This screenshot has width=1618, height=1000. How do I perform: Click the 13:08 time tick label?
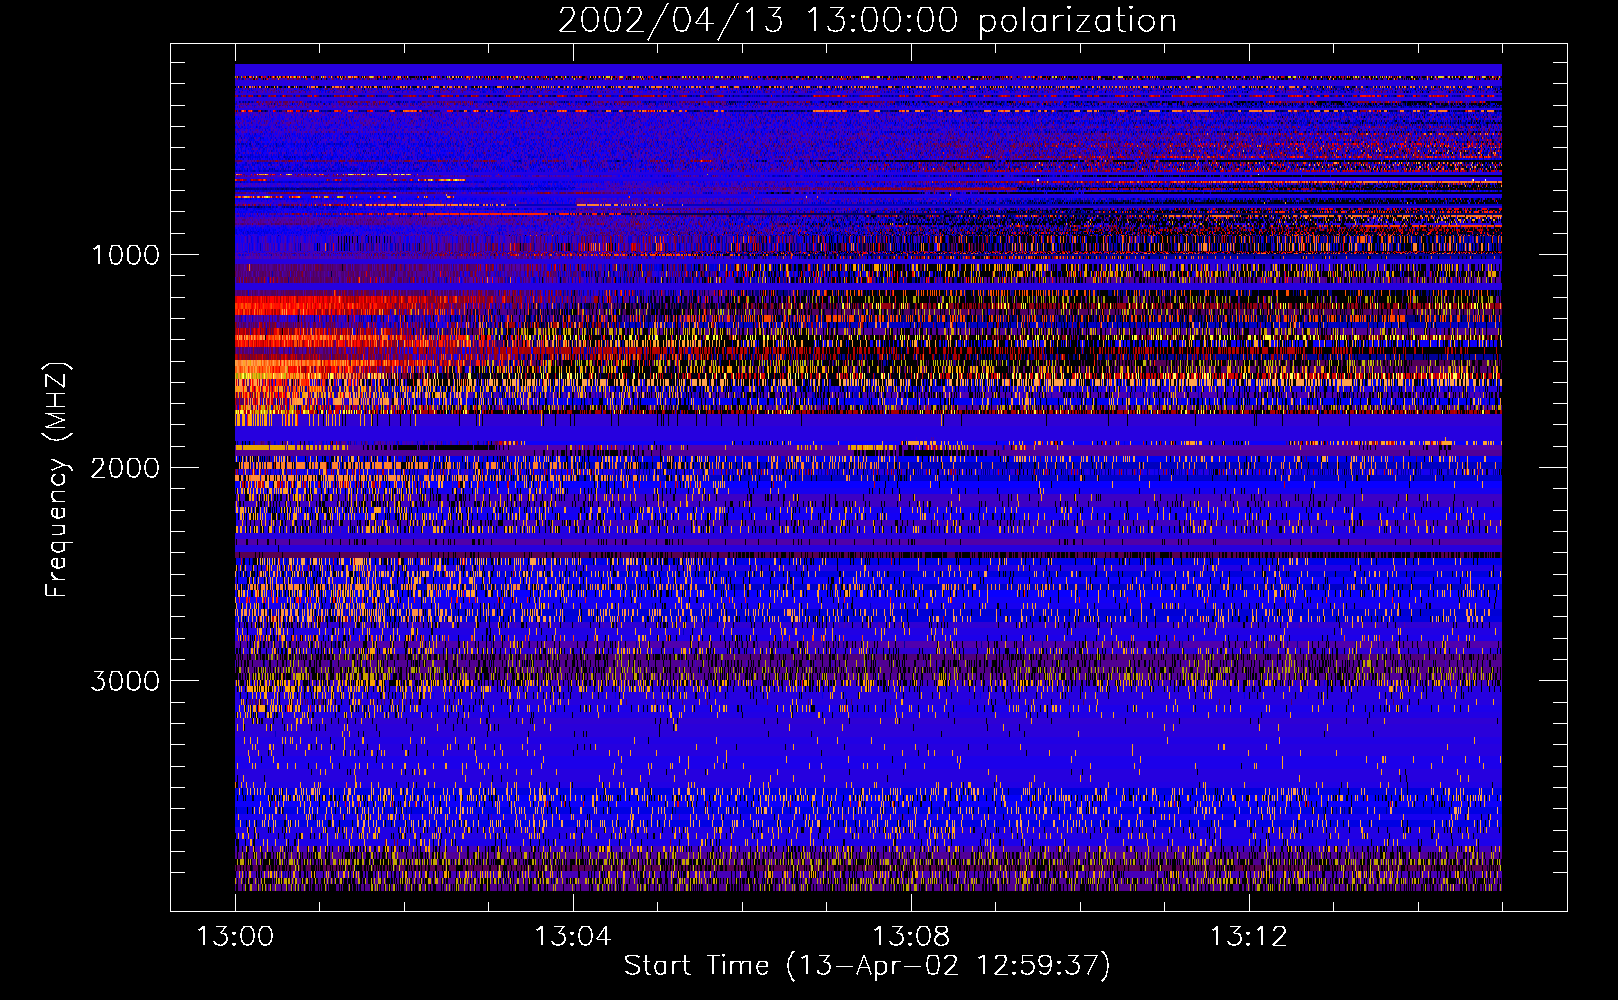[x=910, y=937]
